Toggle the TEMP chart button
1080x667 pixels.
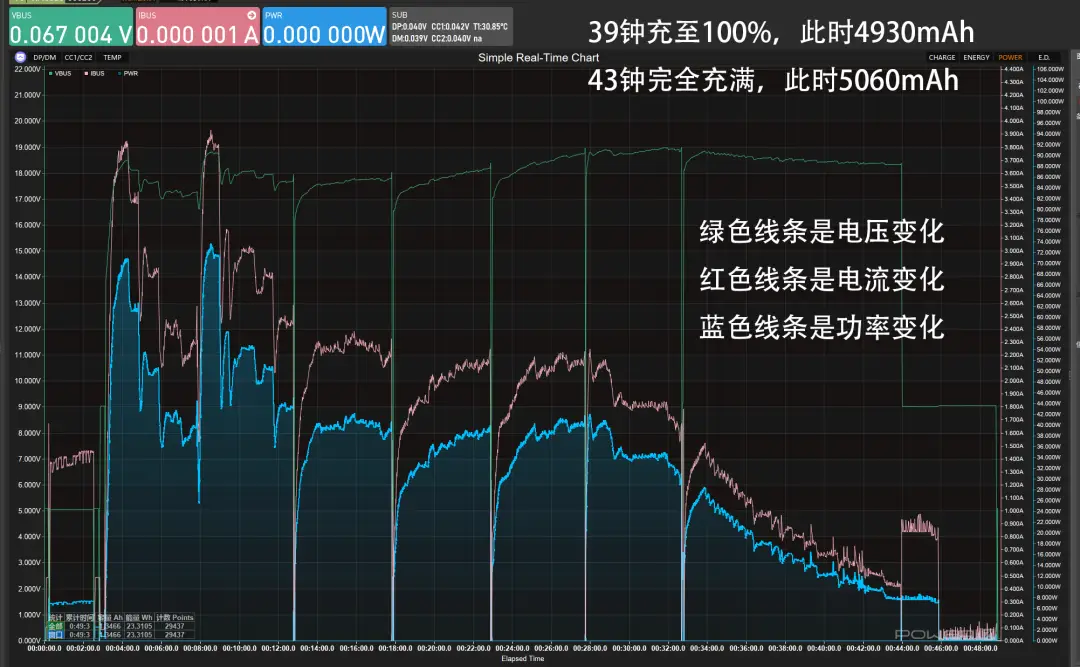[112, 58]
